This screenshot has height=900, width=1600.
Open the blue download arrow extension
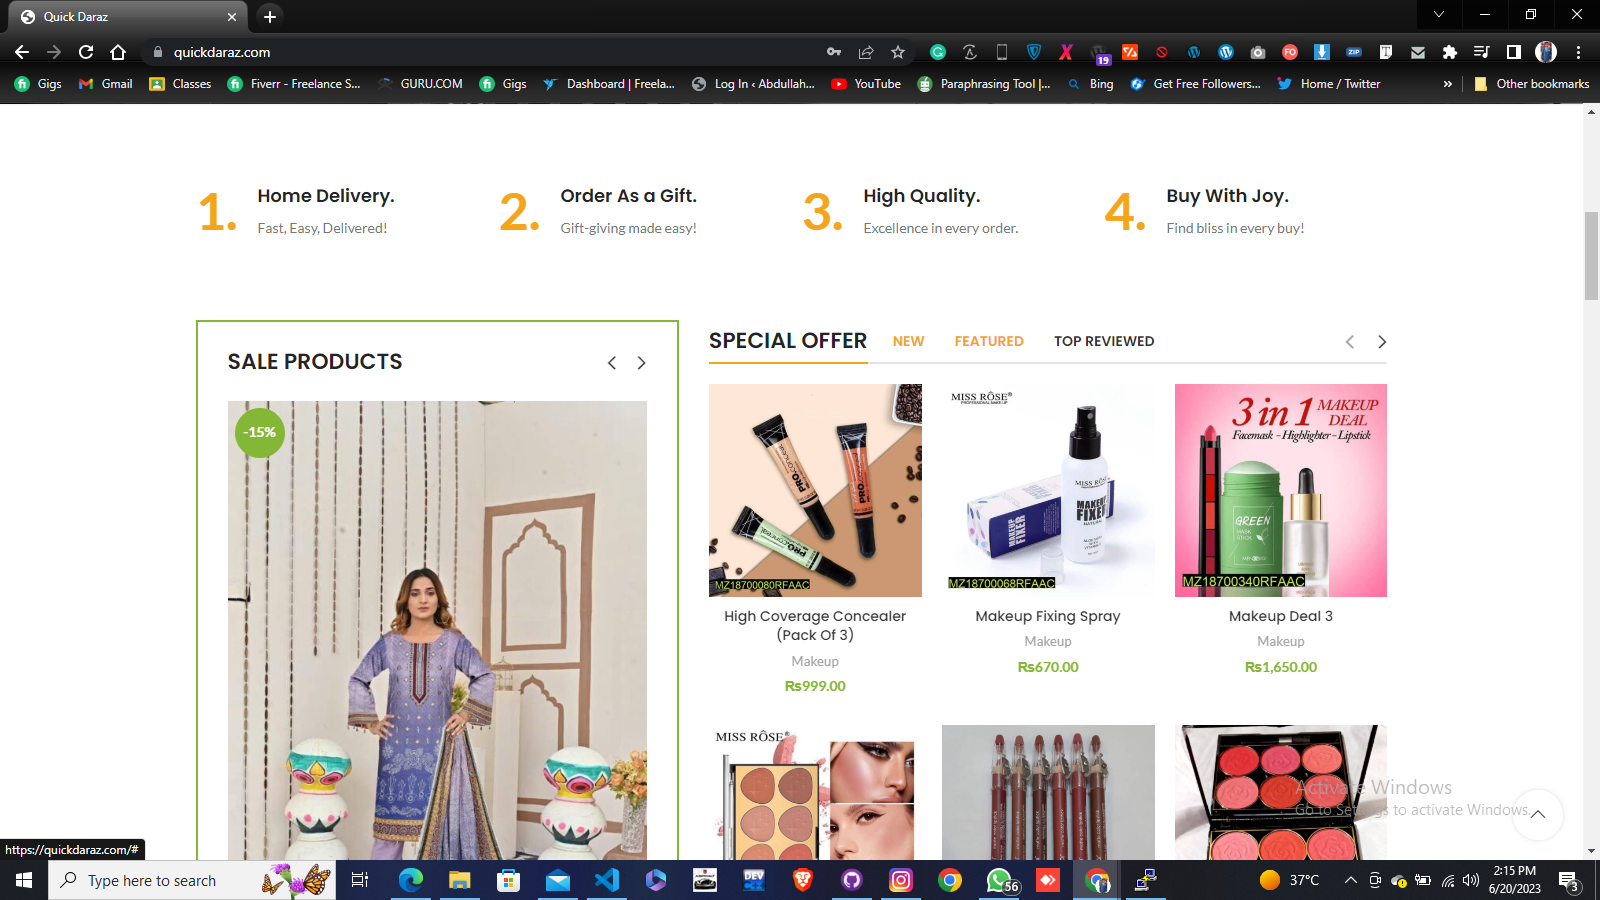(x=1322, y=52)
